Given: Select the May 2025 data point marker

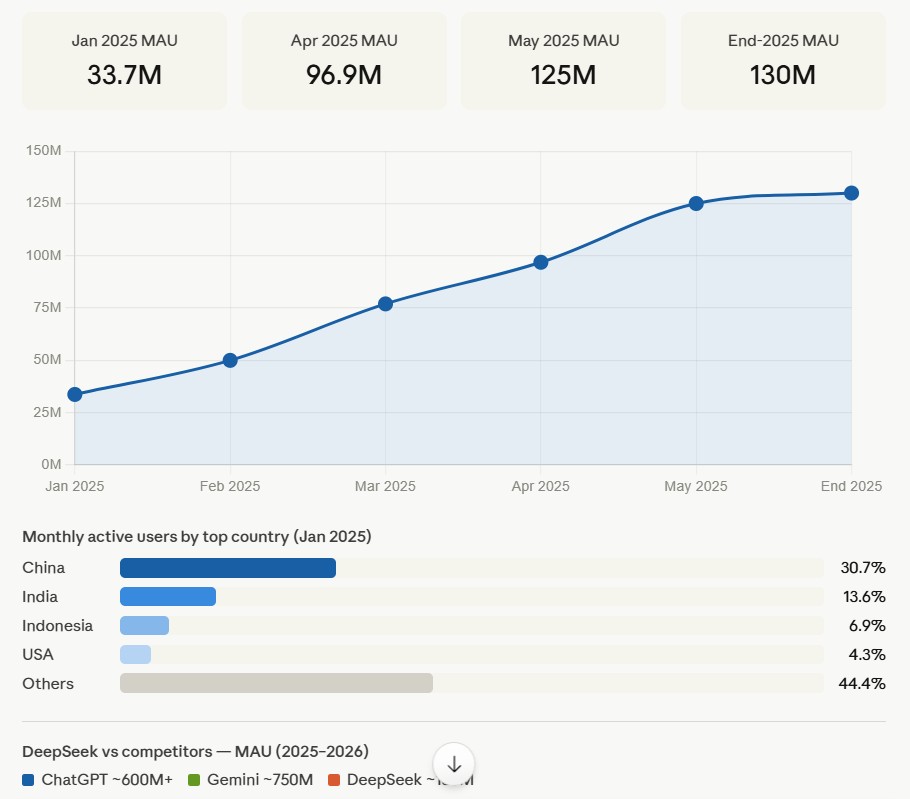Looking at the screenshot, I should pyautogui.click(x=696, y=203).
